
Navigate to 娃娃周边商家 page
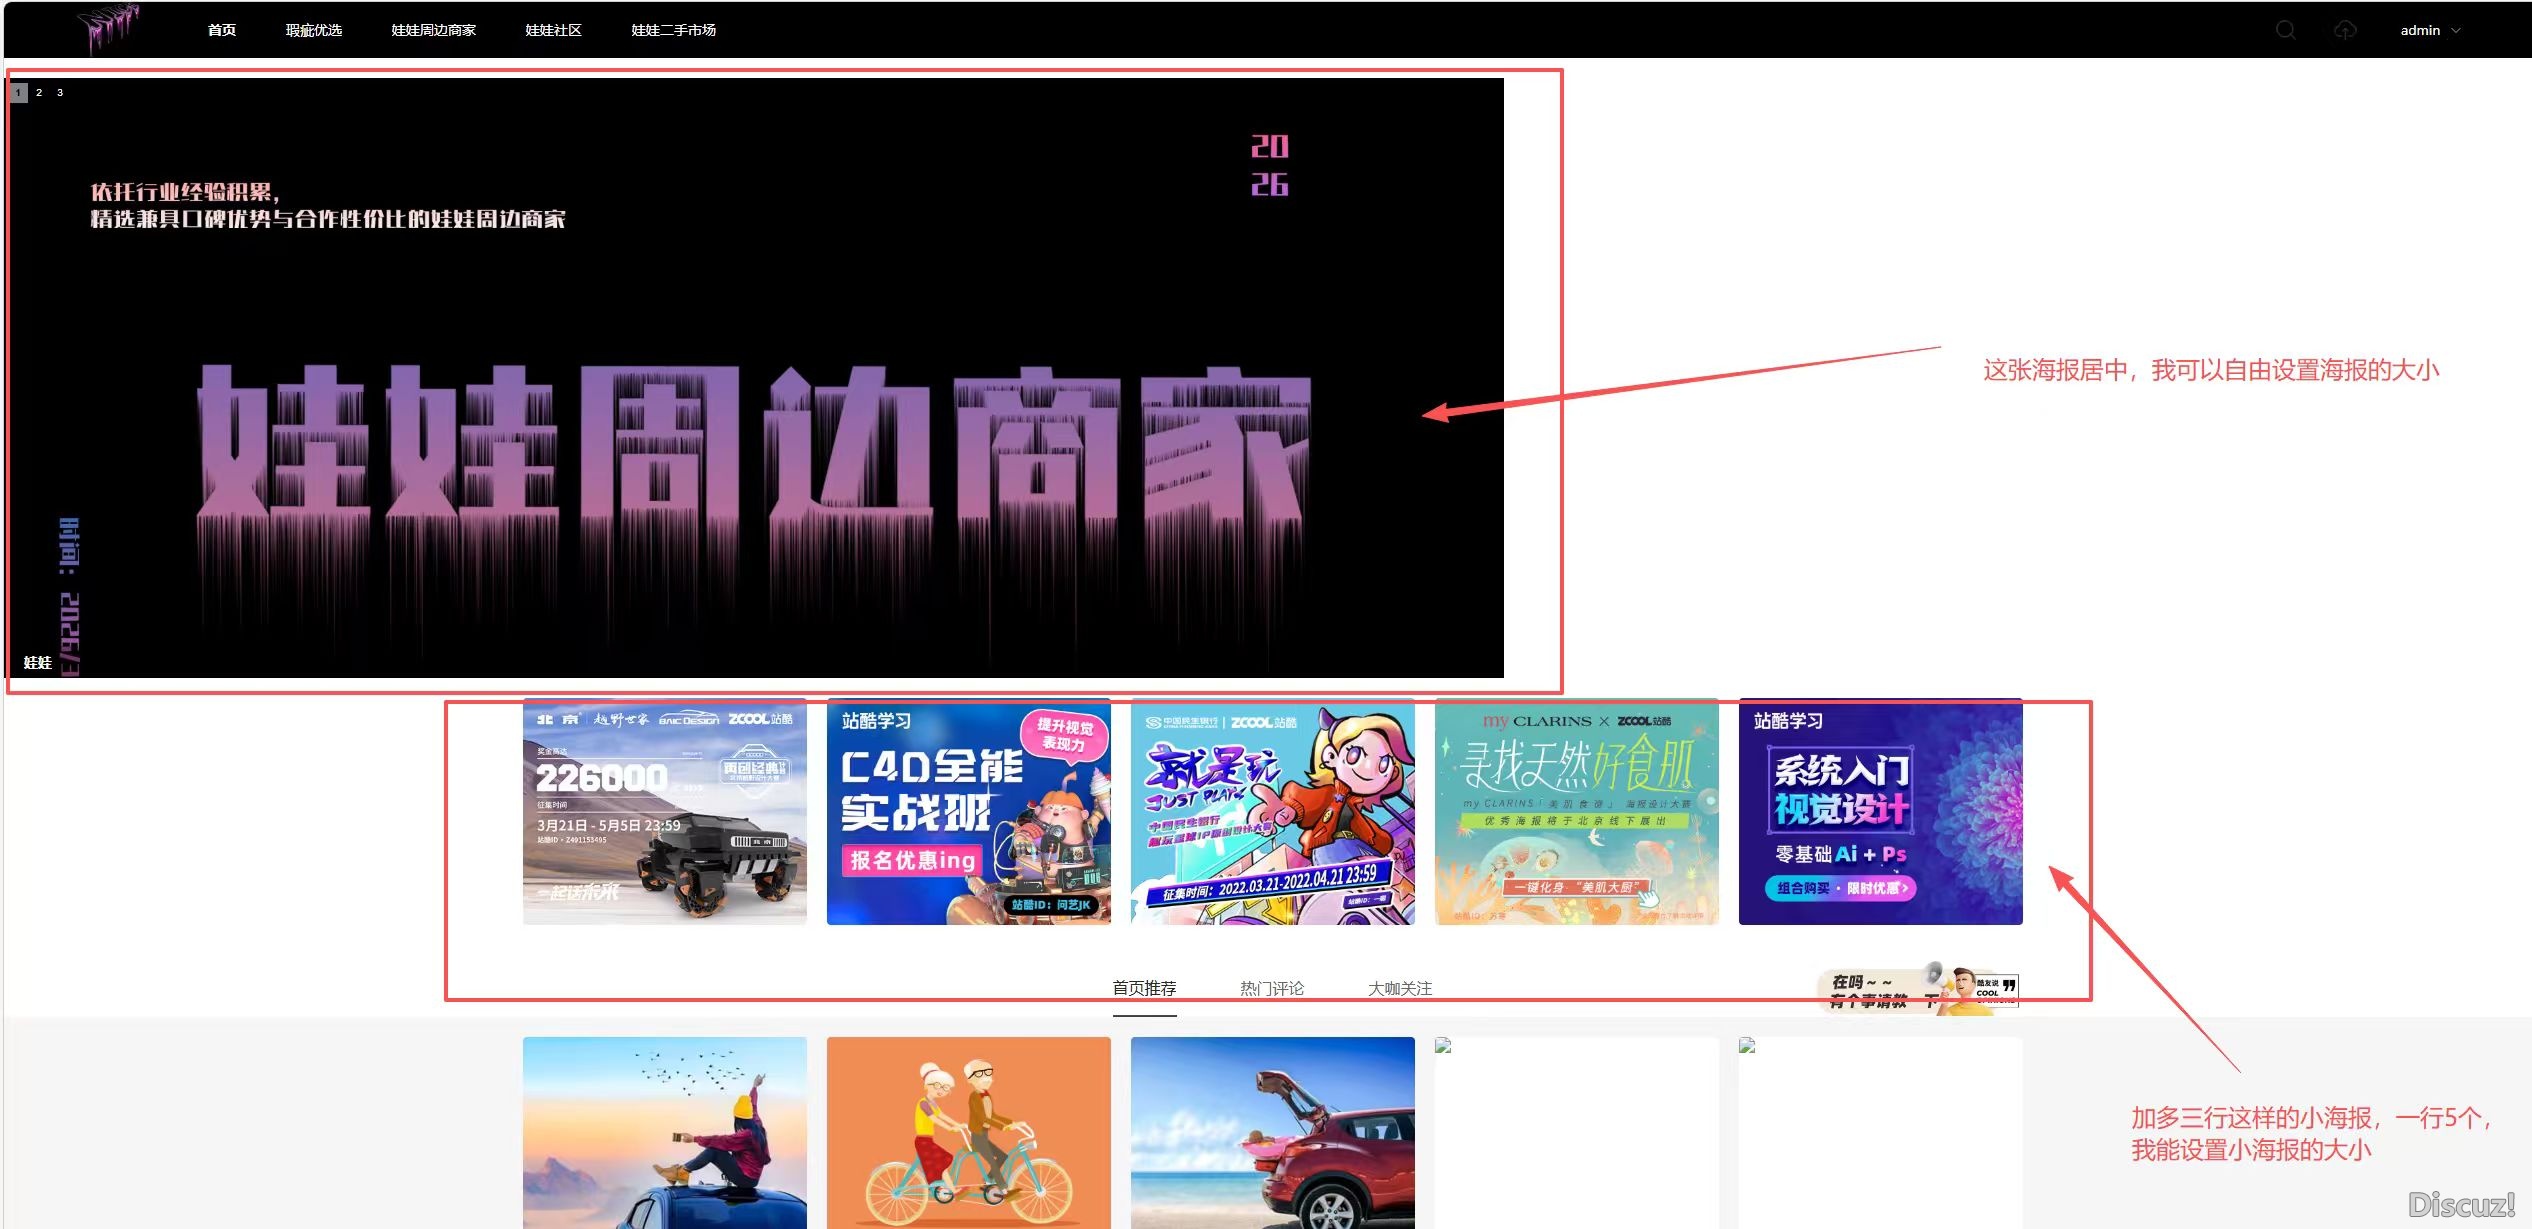[x=433, y=30]
